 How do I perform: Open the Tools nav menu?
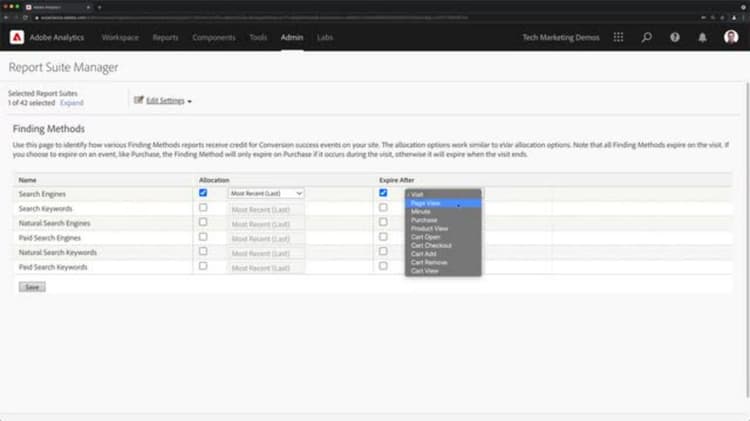258,37
